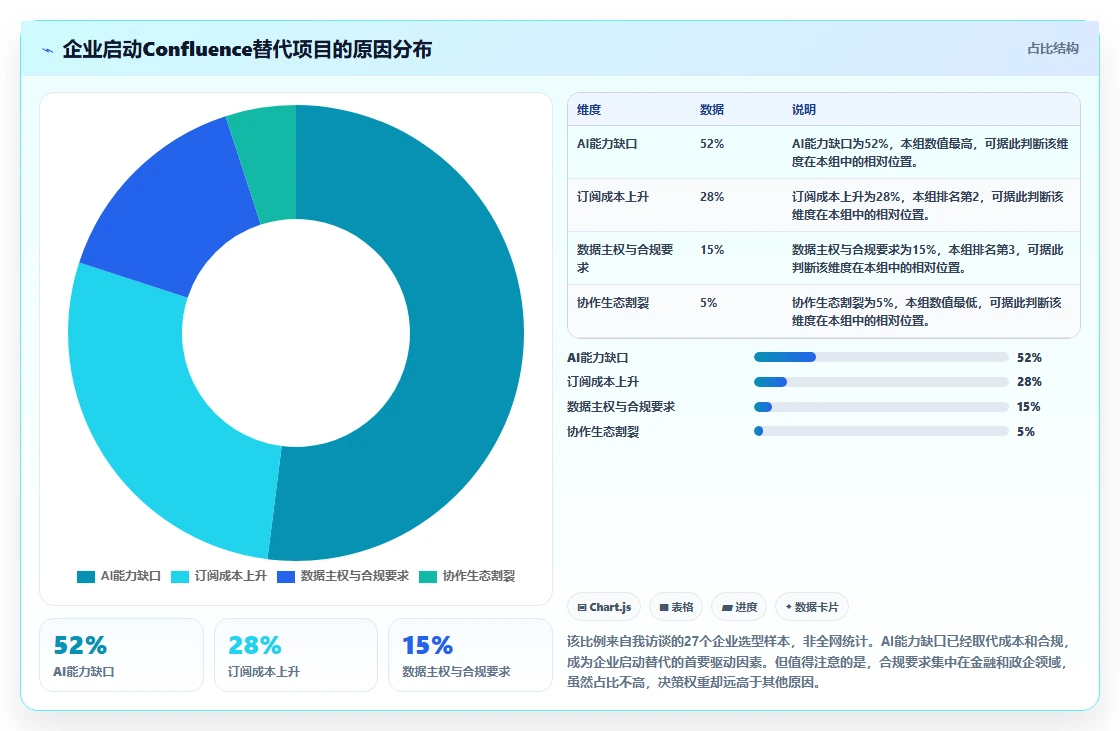
Task: Click the chart title heading
Action: tap(247, 49)
